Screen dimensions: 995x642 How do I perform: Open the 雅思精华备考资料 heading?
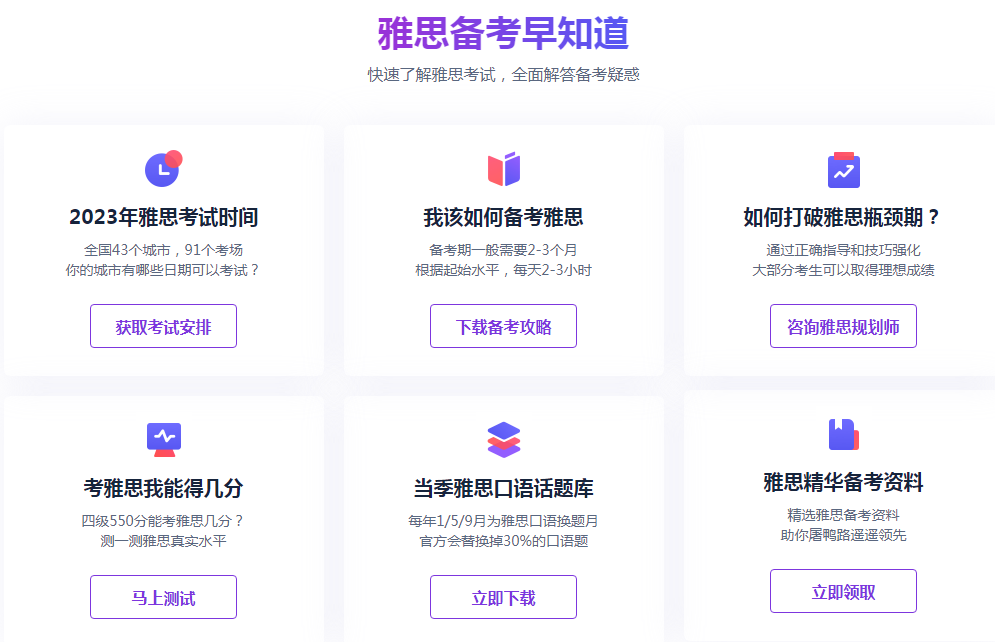[x=843, y=482]
